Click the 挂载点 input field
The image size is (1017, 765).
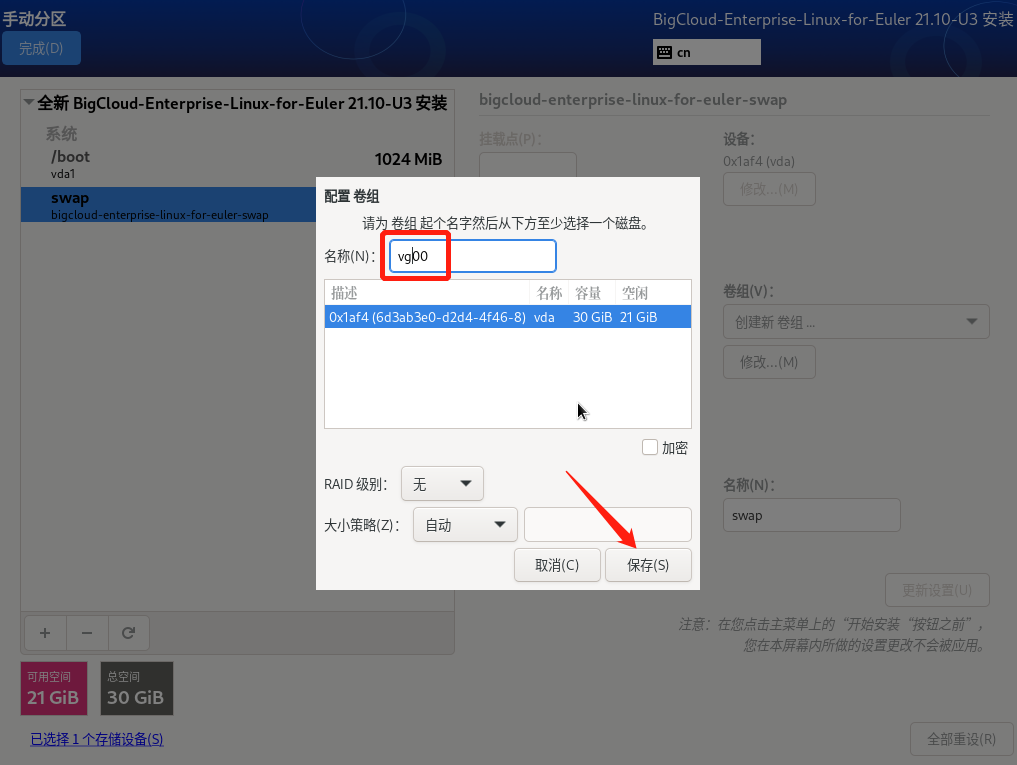528,165
